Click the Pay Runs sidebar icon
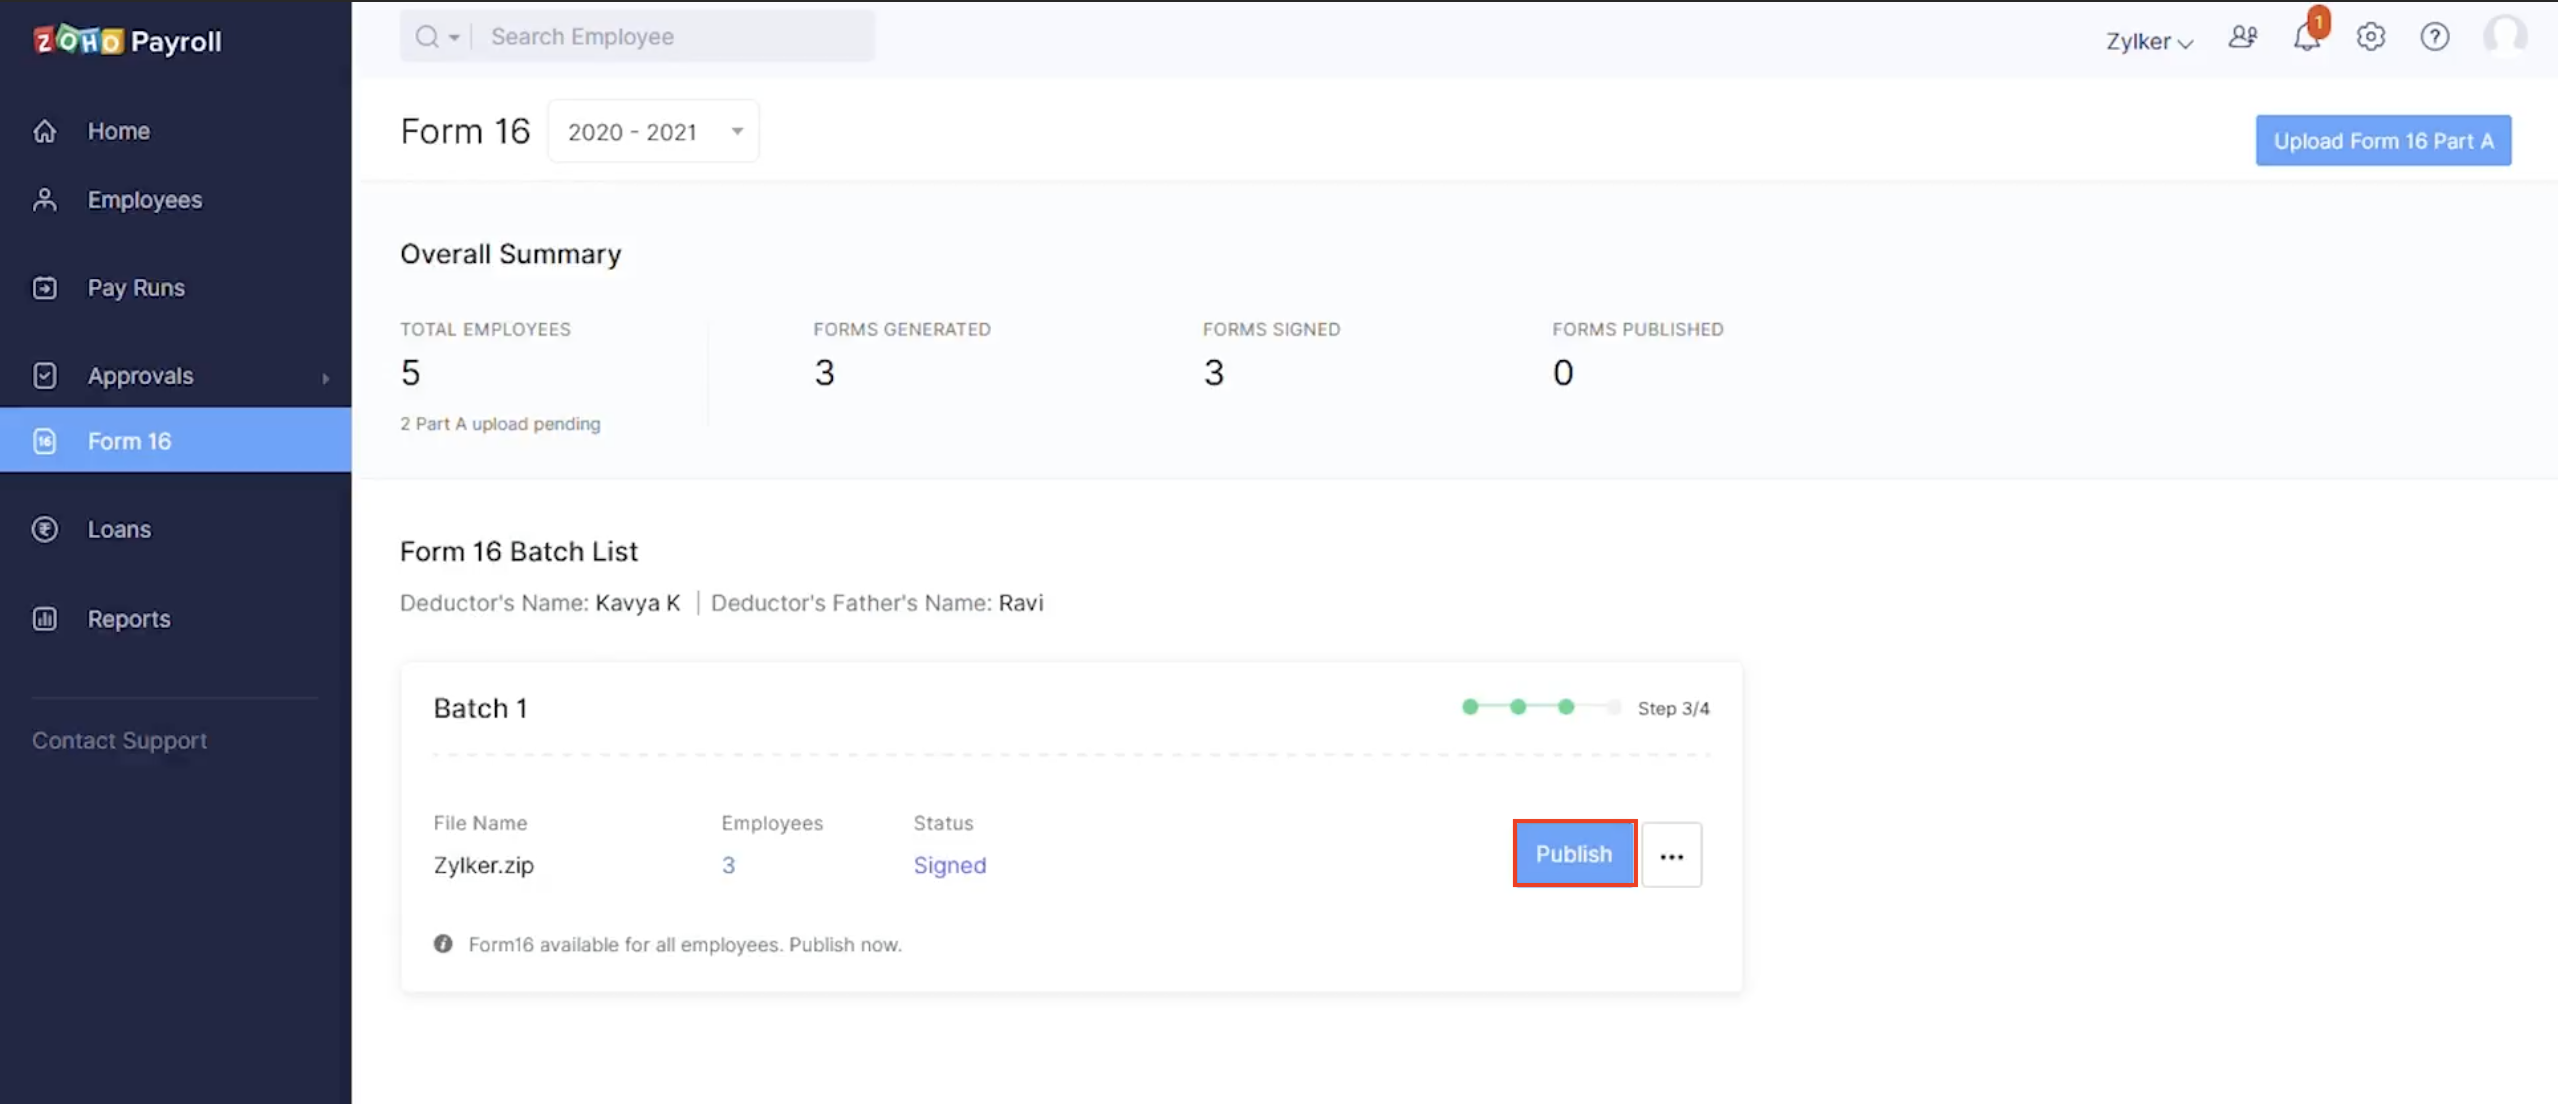Screen dimensions: 2558x1104 (45, 288)
